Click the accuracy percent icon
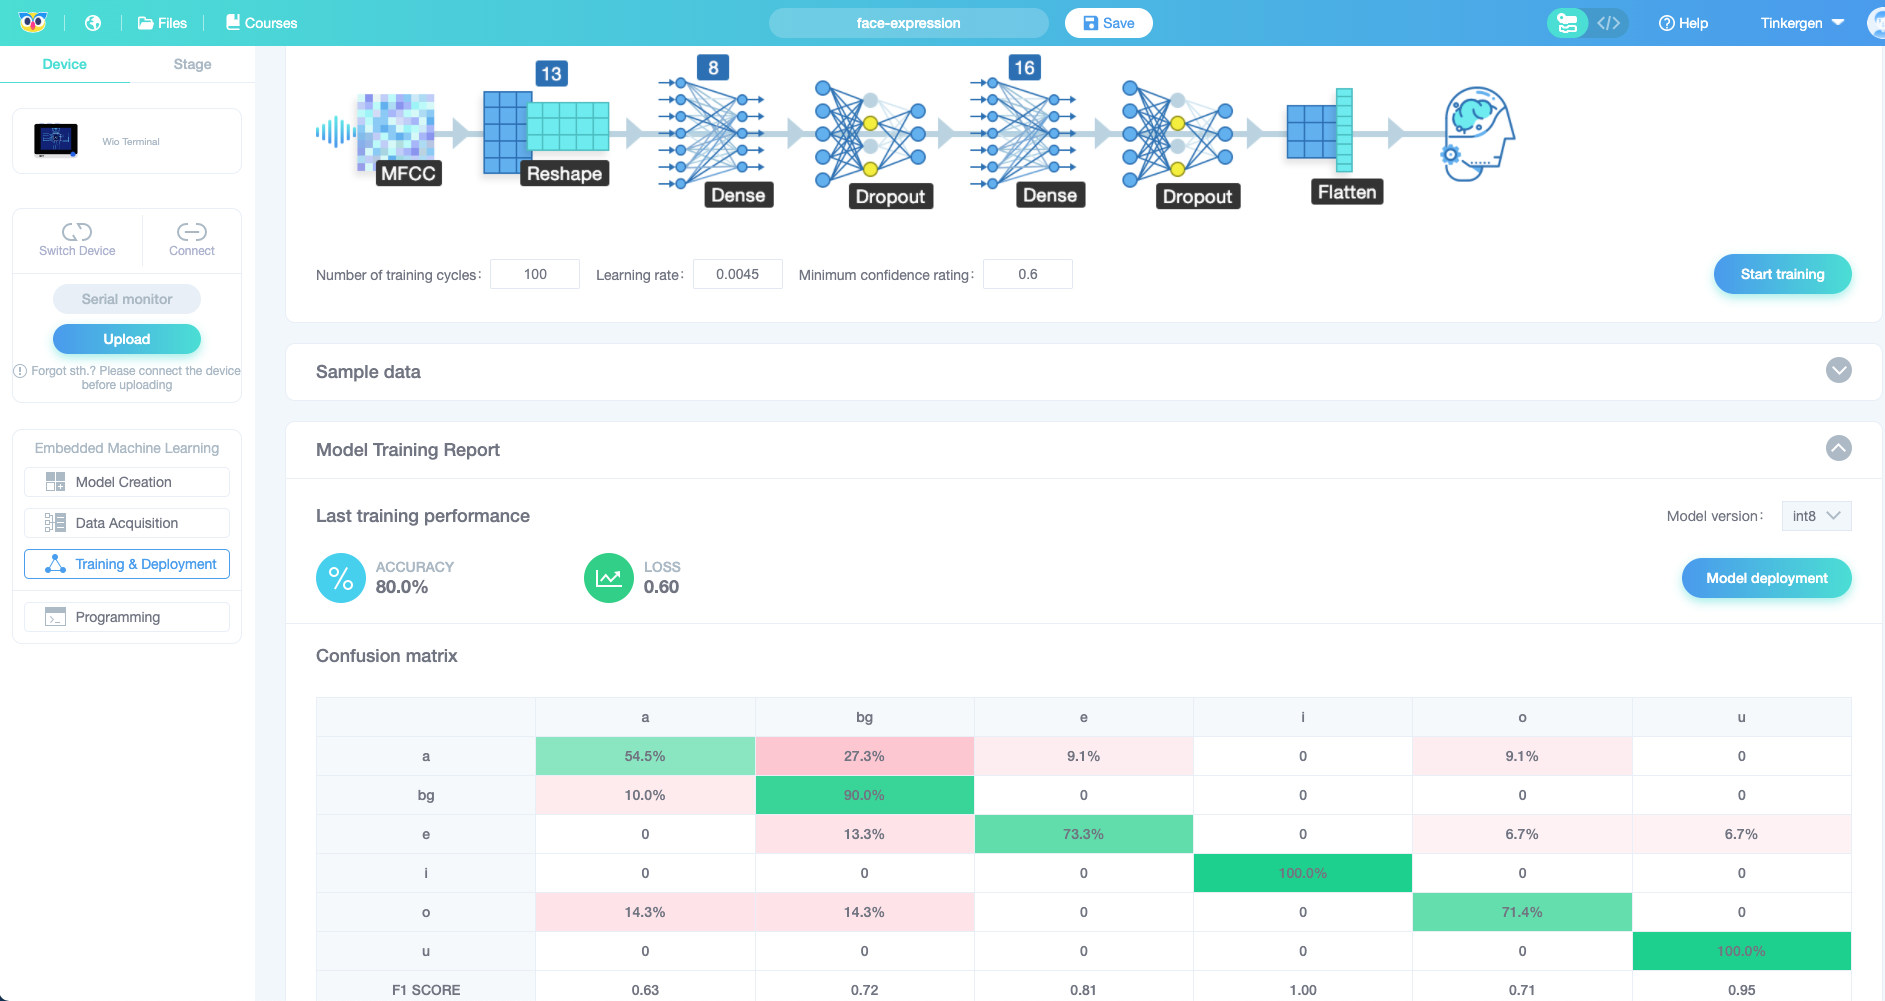 point(341,578)
